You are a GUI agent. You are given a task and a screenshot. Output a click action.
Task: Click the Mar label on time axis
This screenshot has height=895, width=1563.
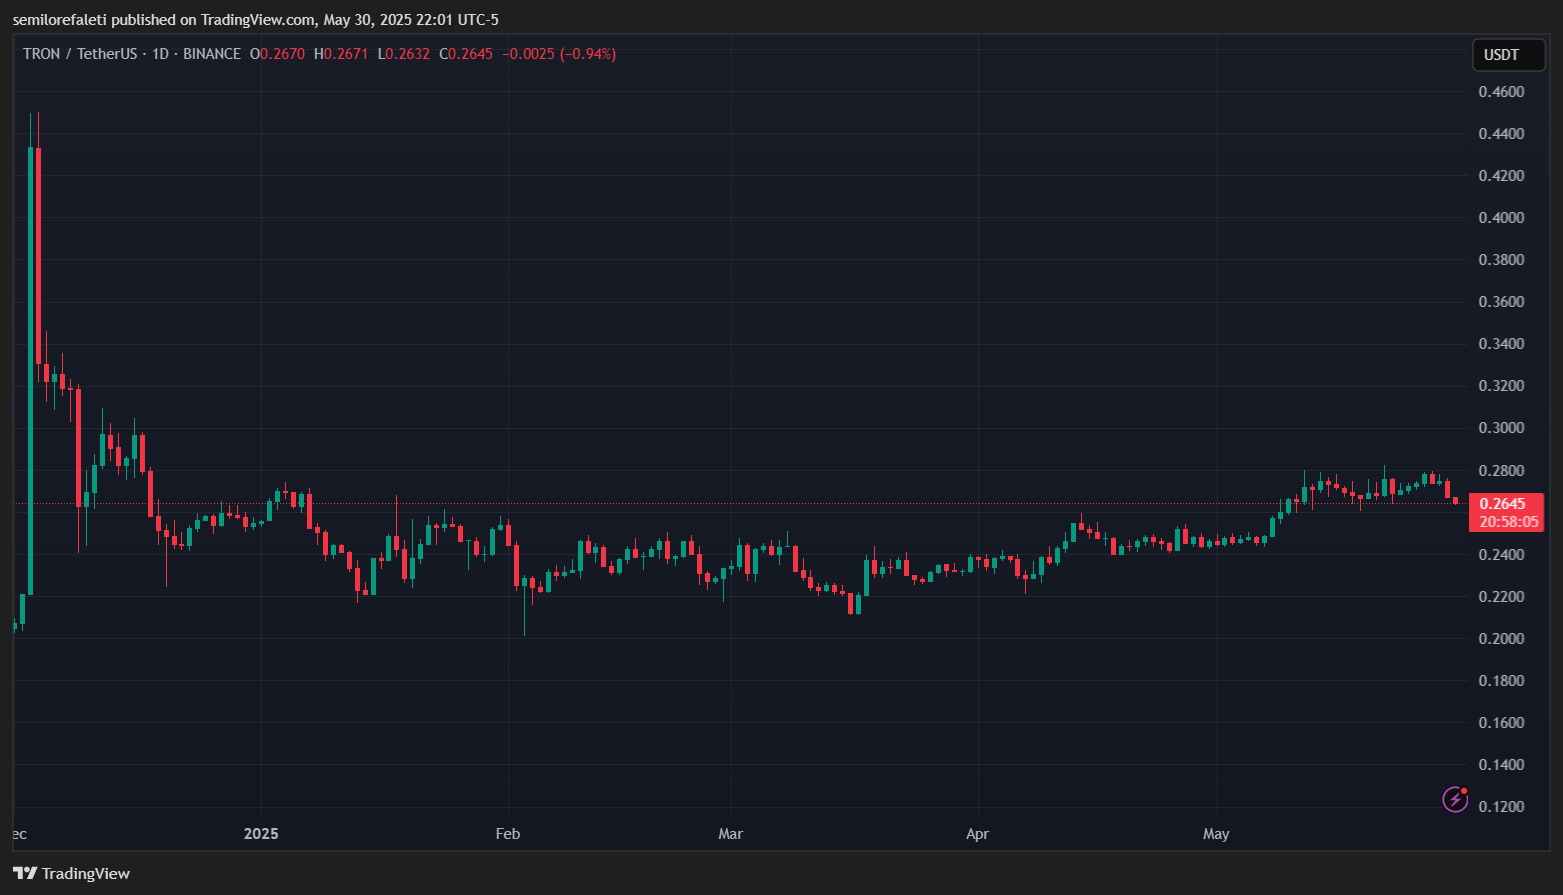(730, 834)
